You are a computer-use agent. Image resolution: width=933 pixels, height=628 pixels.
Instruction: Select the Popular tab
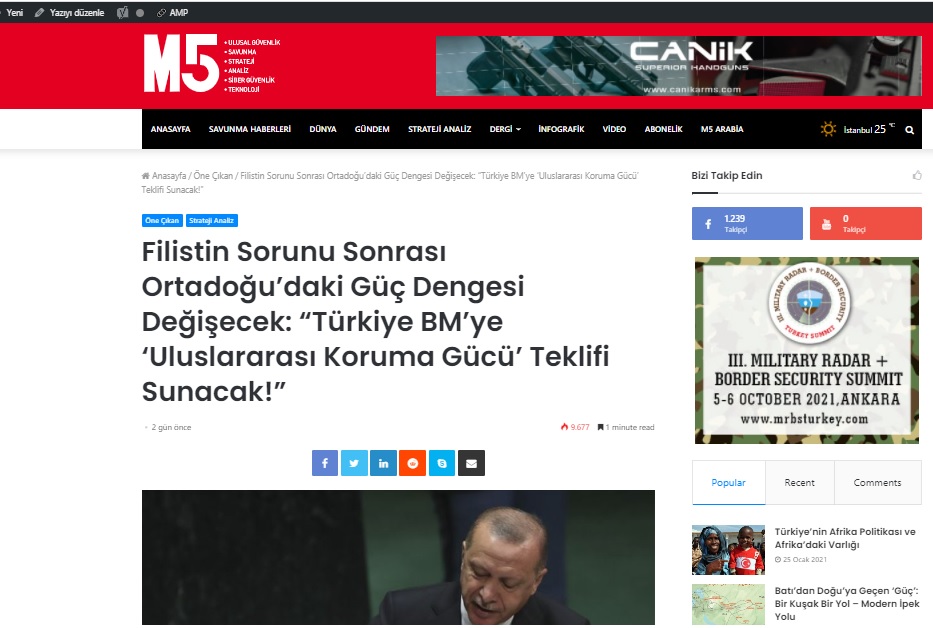coord(728,483)
